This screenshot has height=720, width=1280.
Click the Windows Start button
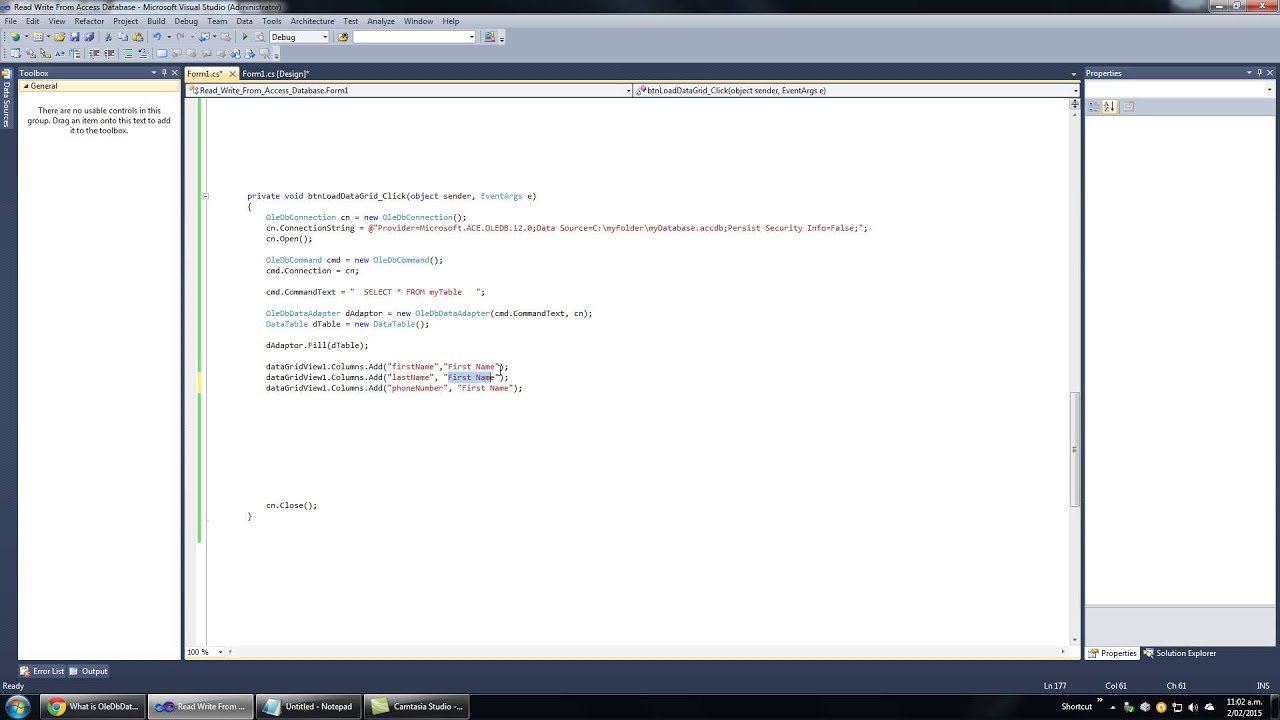point(18,706)
